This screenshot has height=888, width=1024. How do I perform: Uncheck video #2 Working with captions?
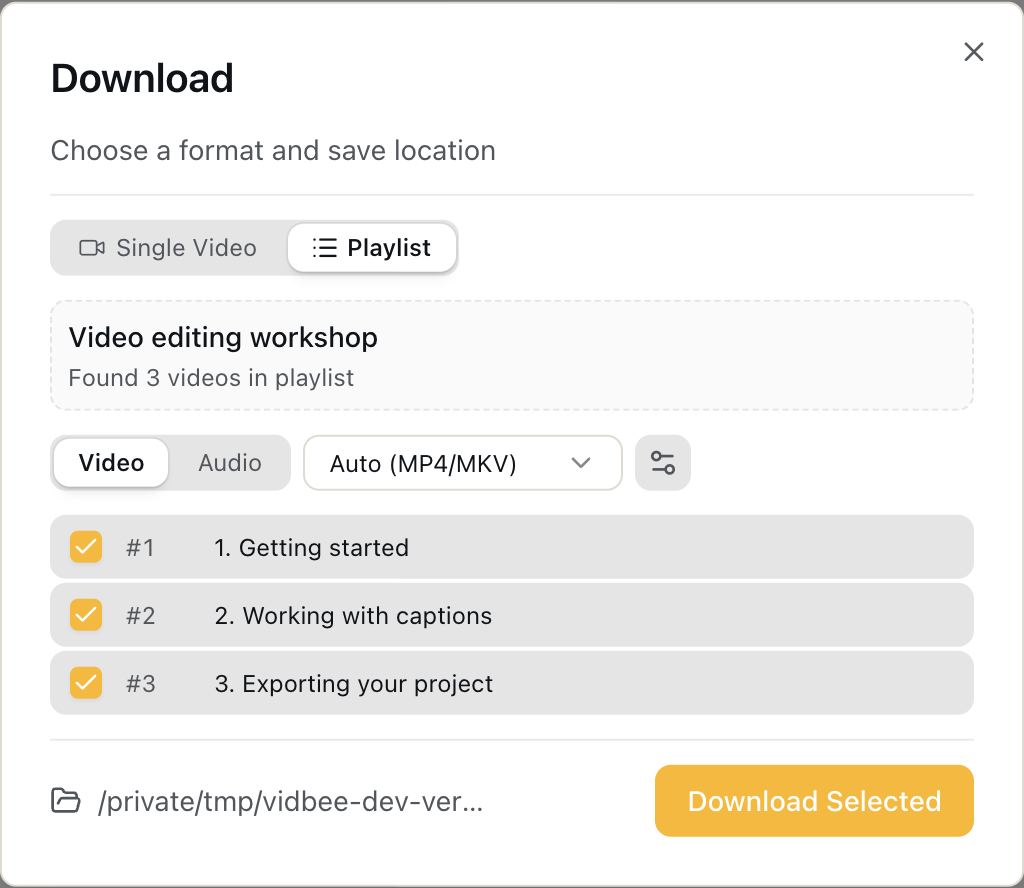click(86, 615)
